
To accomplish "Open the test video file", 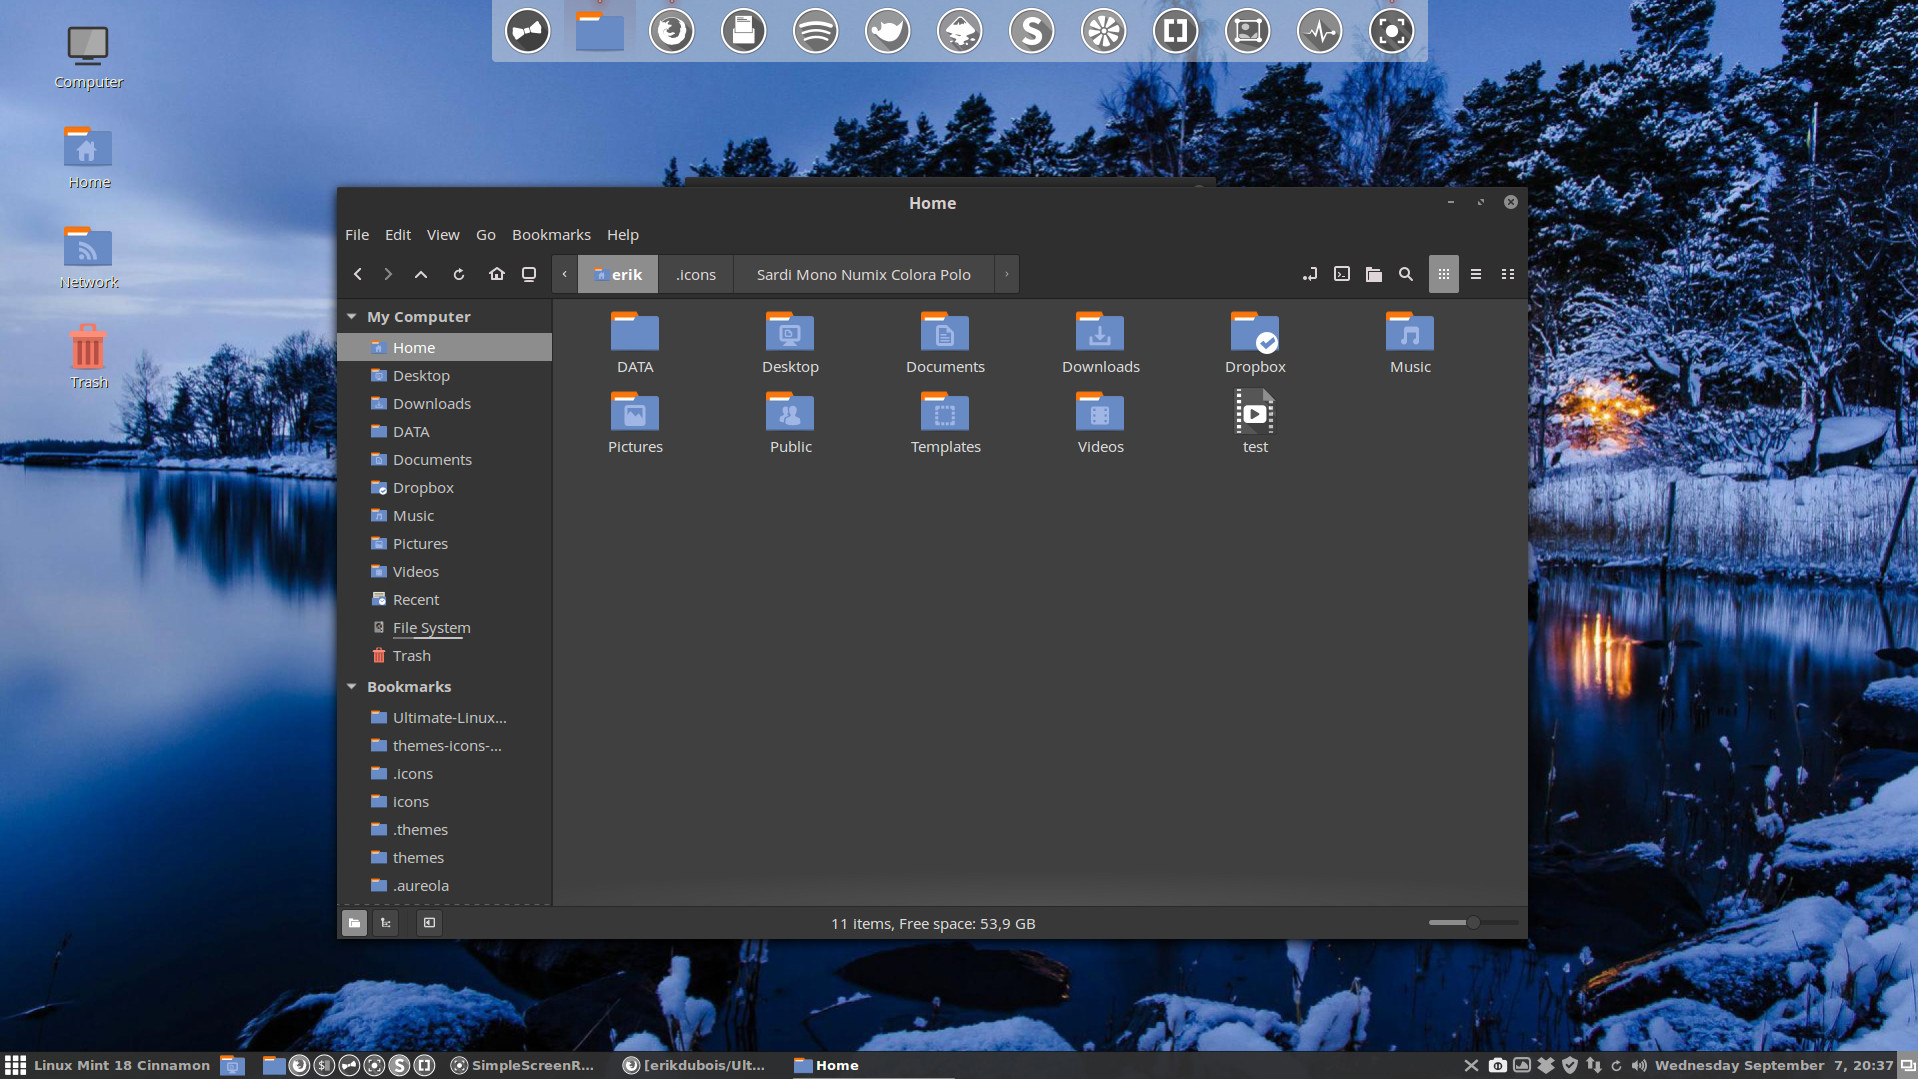I will tap(1255, 414).
